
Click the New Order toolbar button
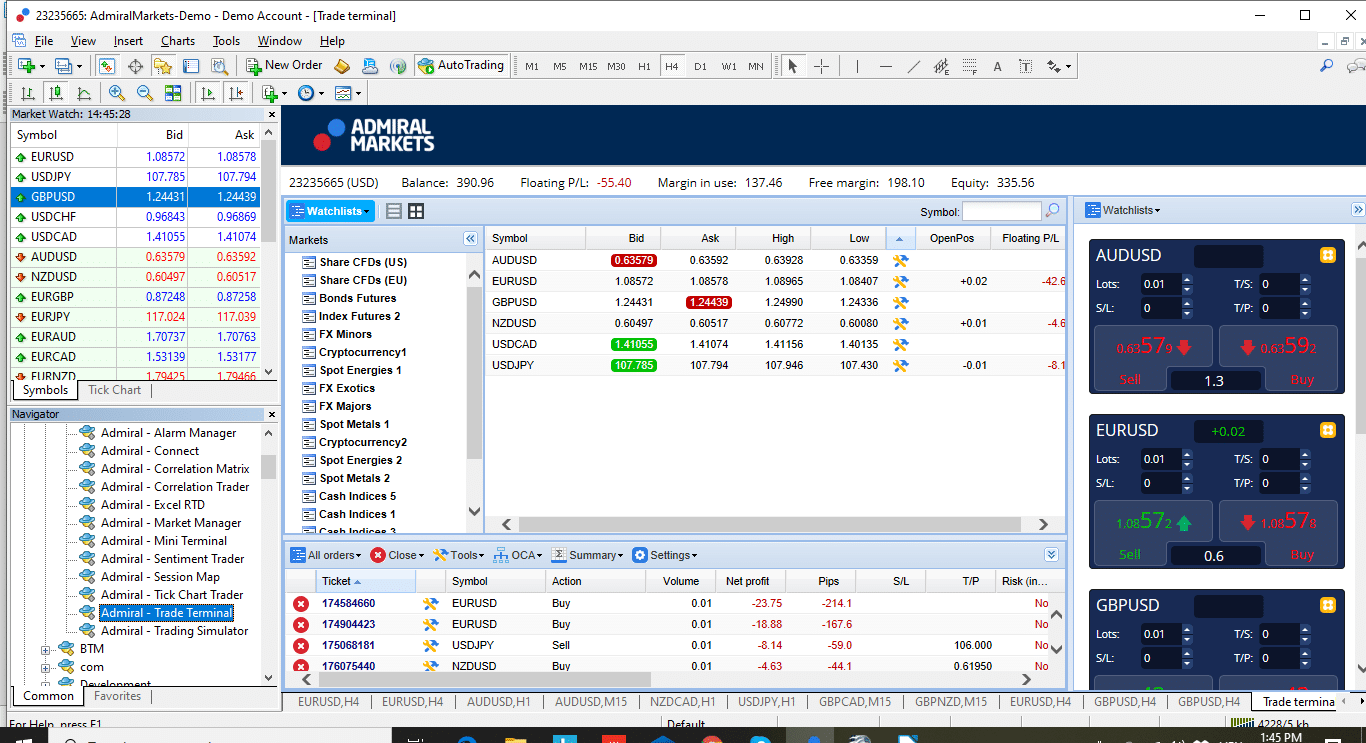[285, 66]
